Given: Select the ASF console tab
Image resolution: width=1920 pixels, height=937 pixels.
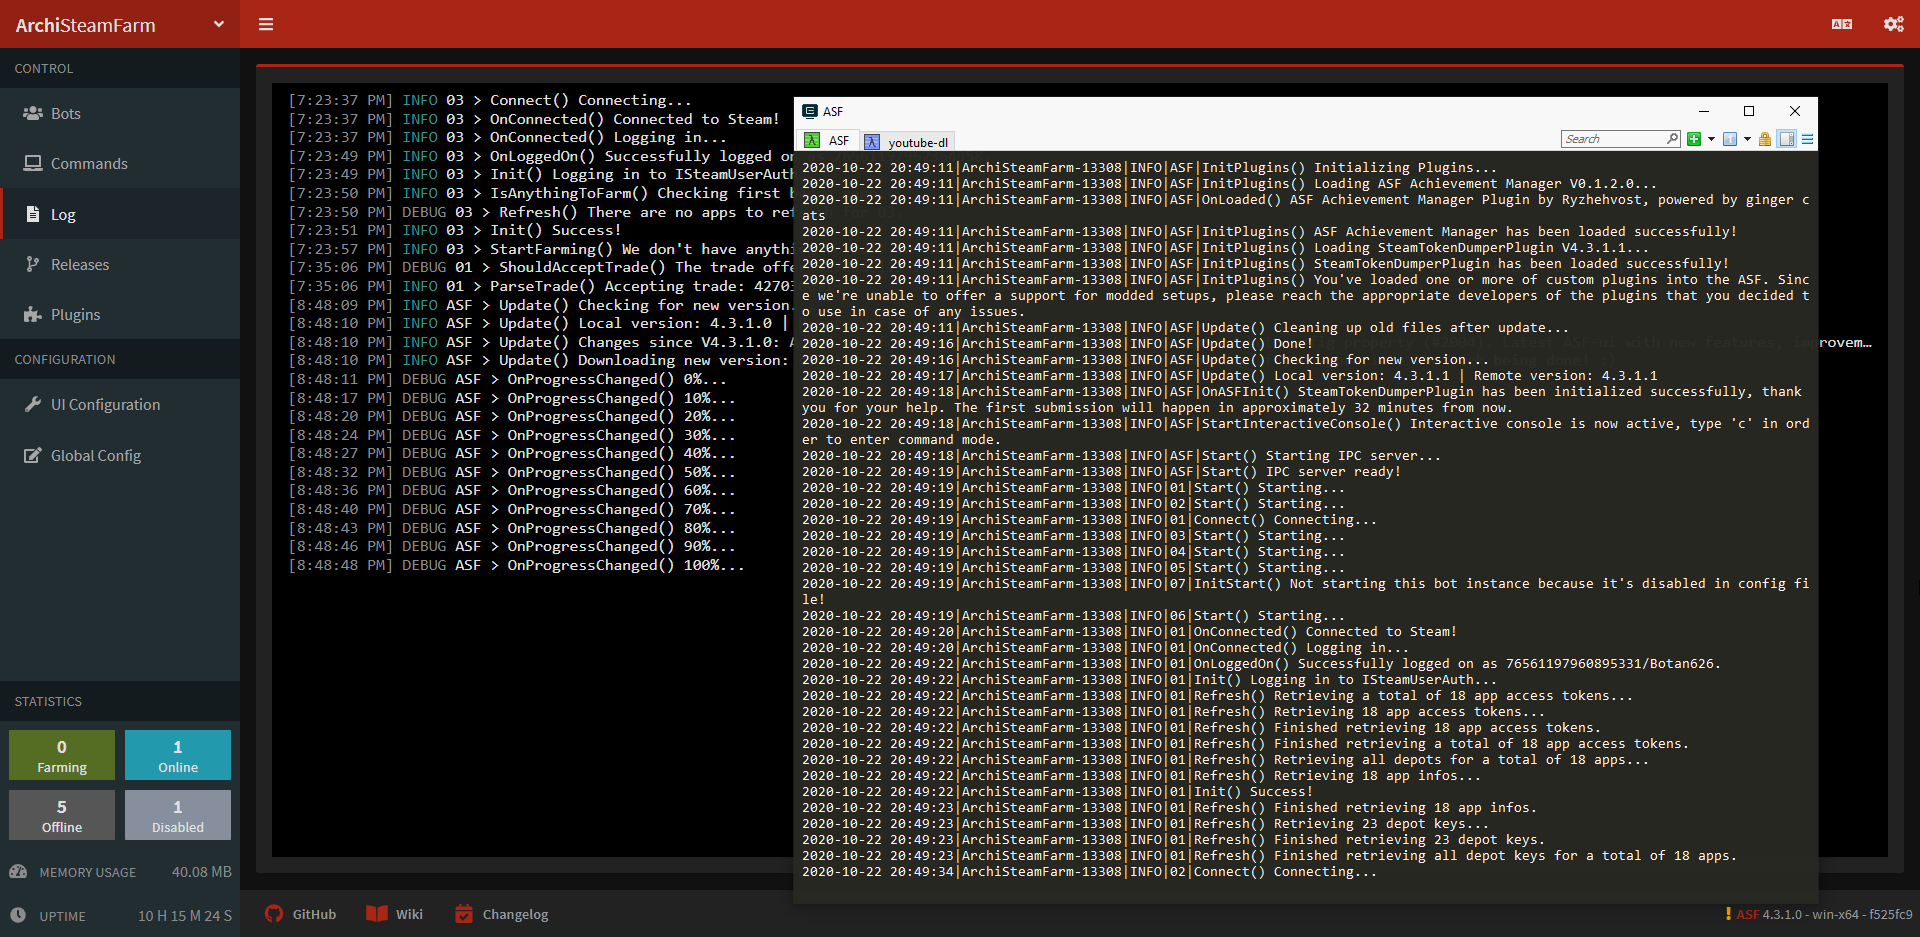Looking at the screenshot, I should pyautogui.click(x=828, y=141).
